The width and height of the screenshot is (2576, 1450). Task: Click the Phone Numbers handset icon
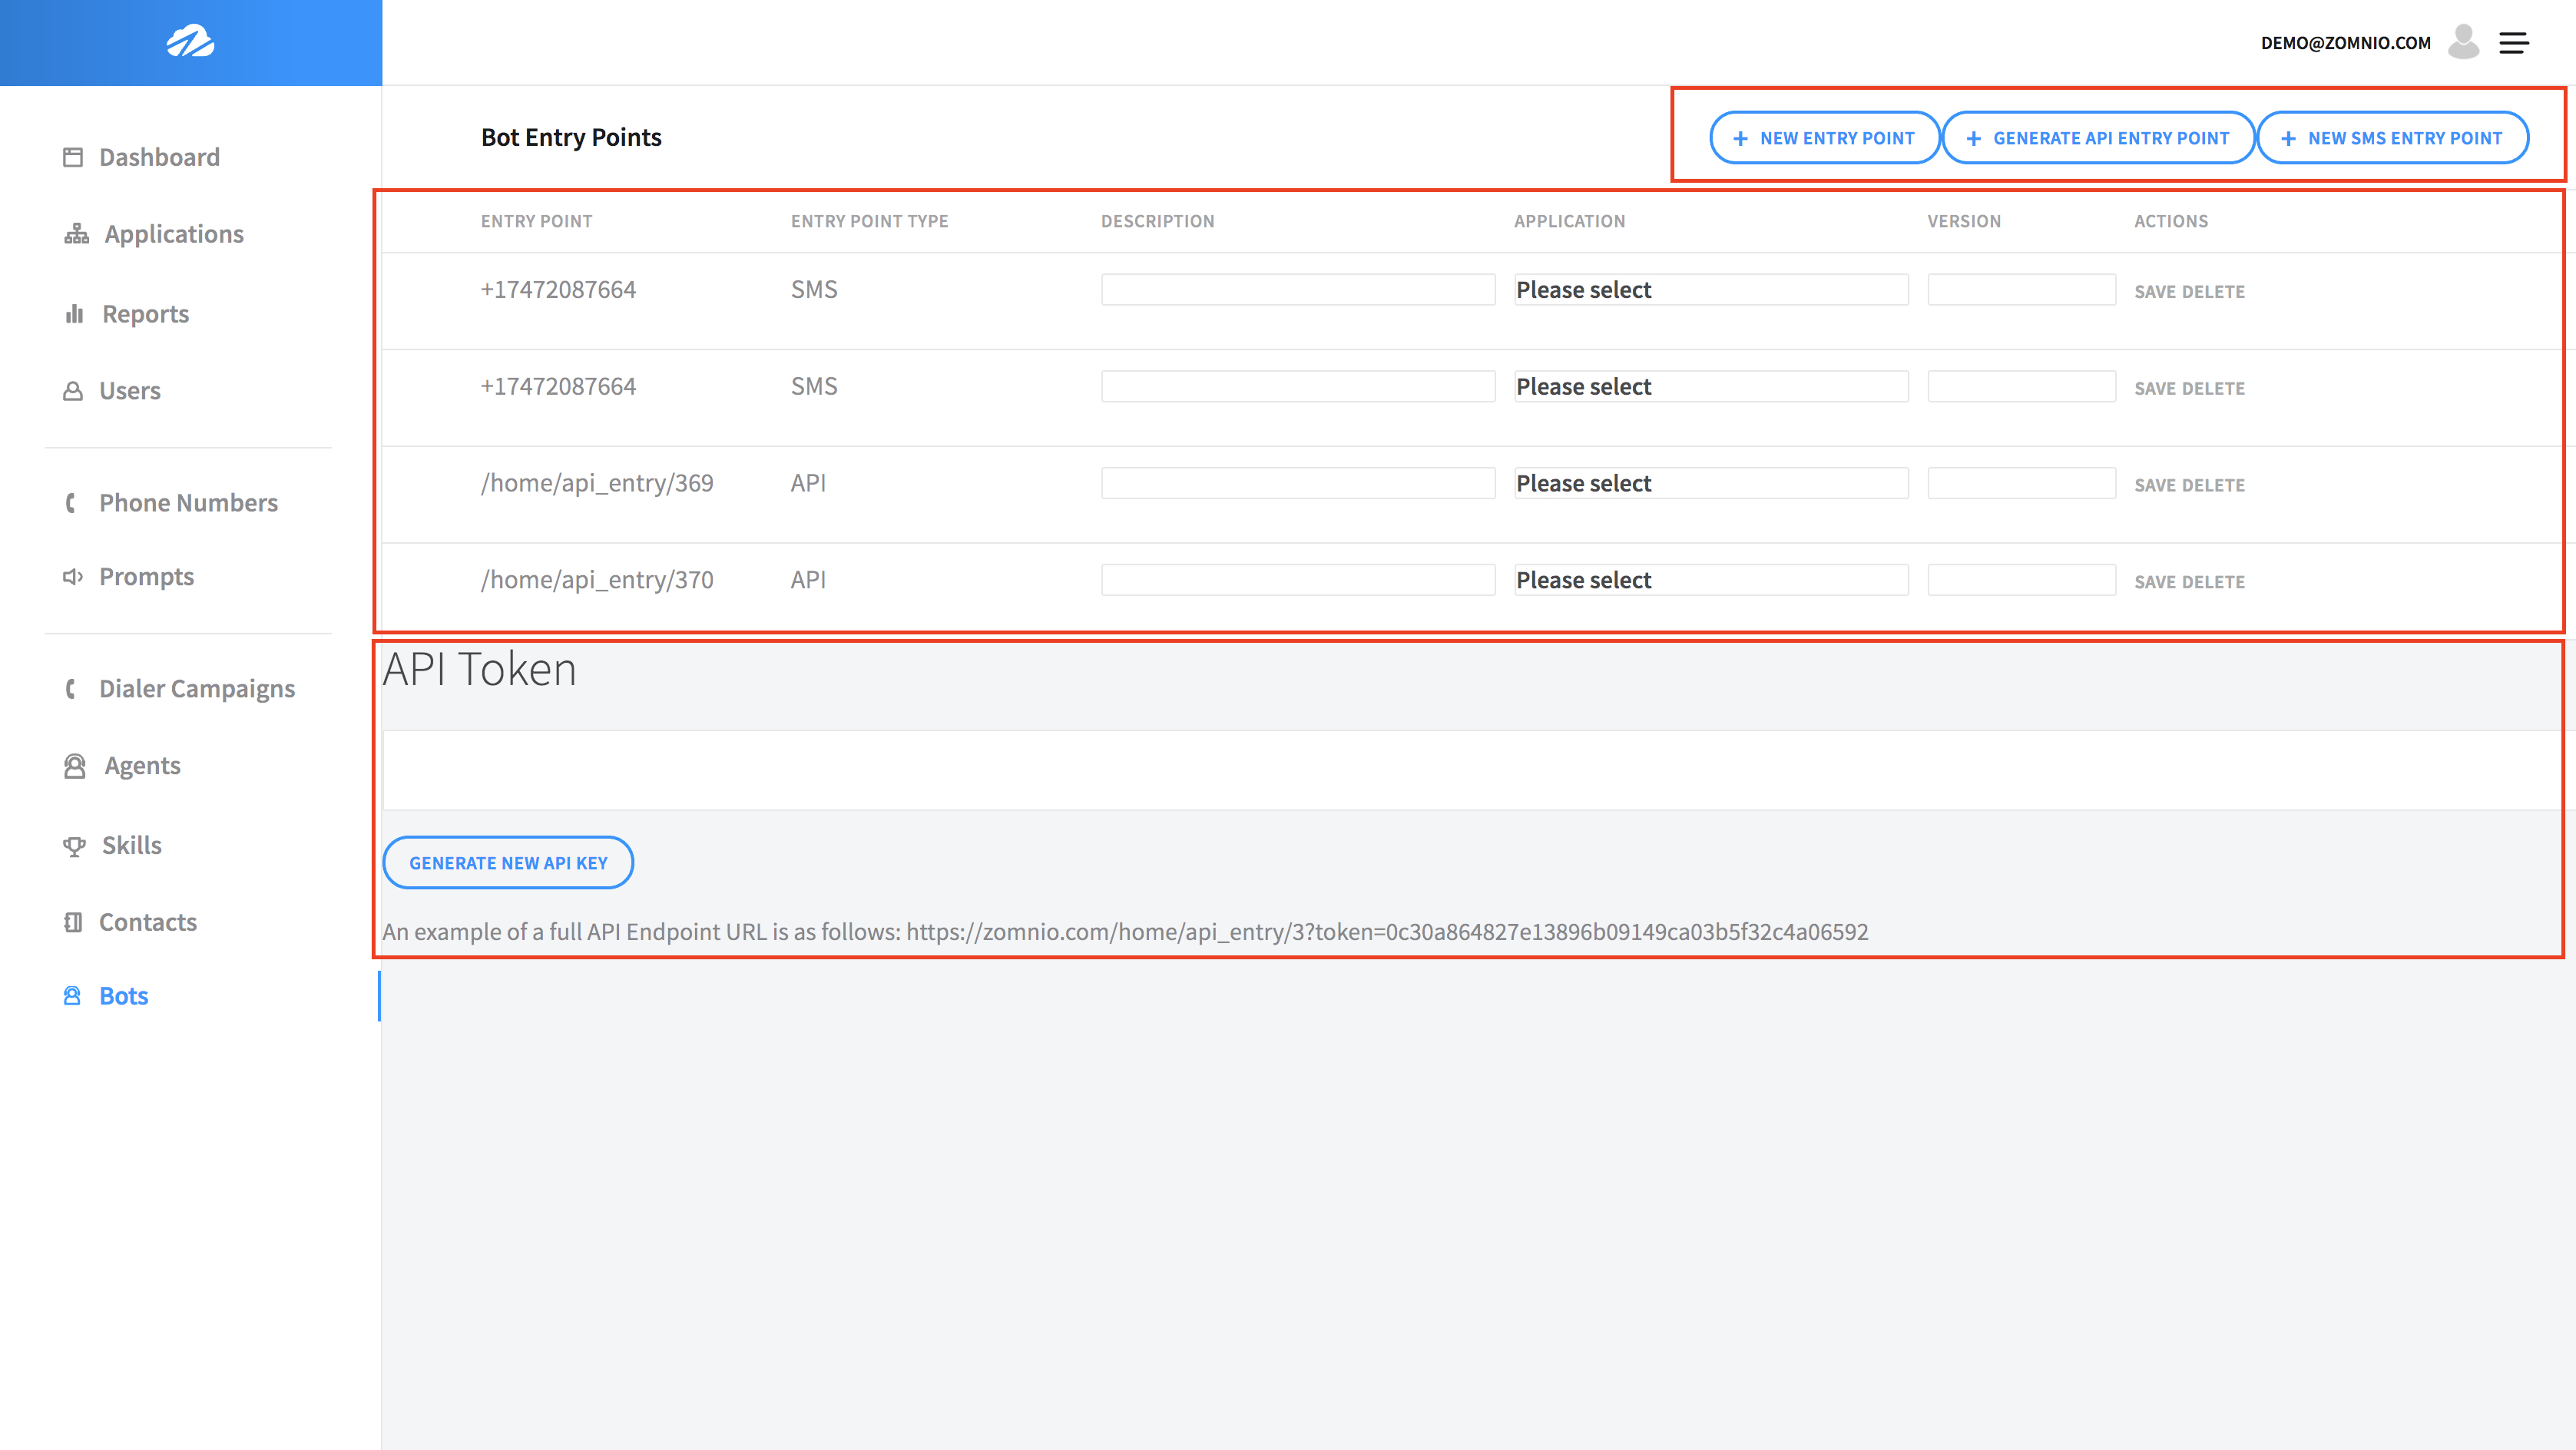click(x=71, y=503)
